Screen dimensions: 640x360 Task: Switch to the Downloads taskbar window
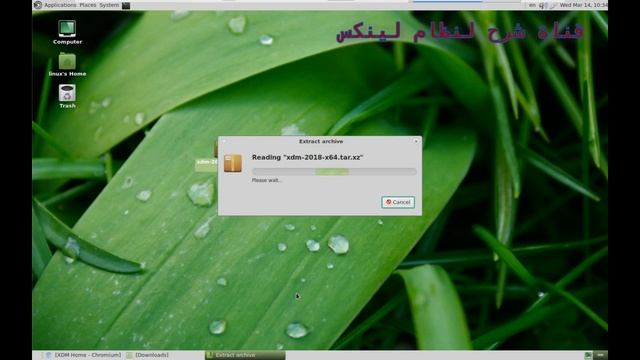147,355
